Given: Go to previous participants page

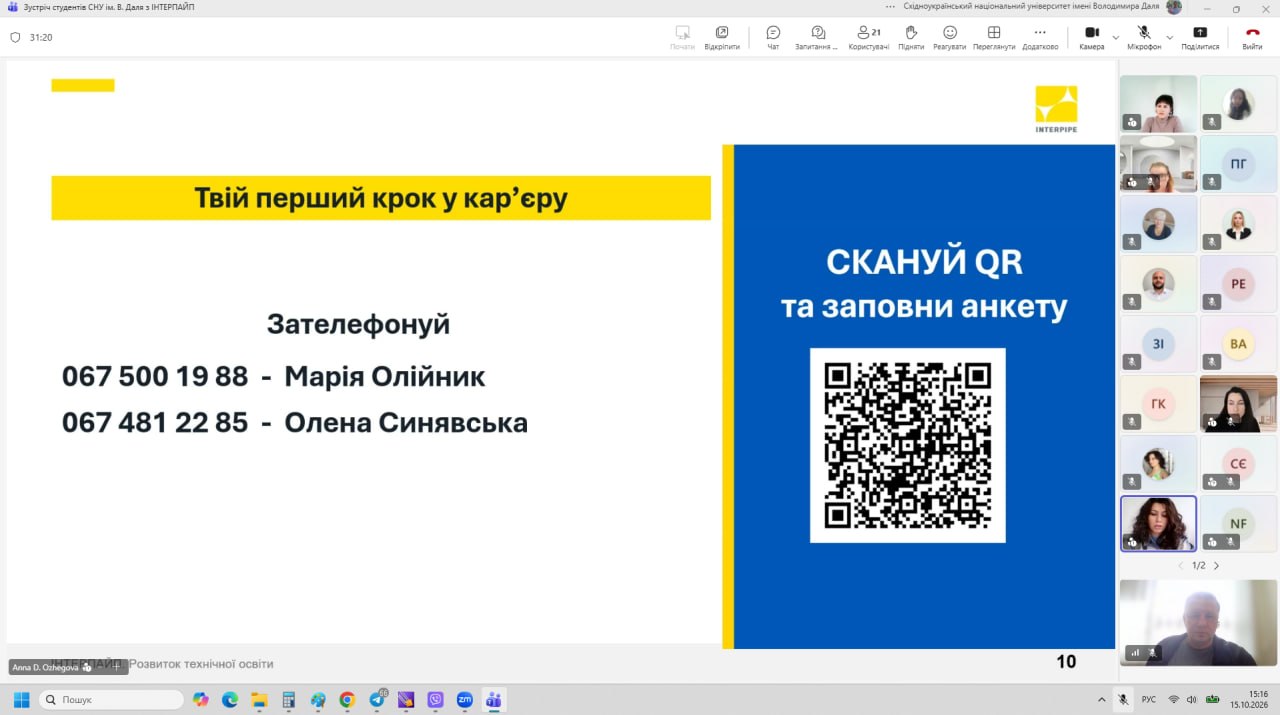Looking at the screenshot, I should (x=1180, y=566).
